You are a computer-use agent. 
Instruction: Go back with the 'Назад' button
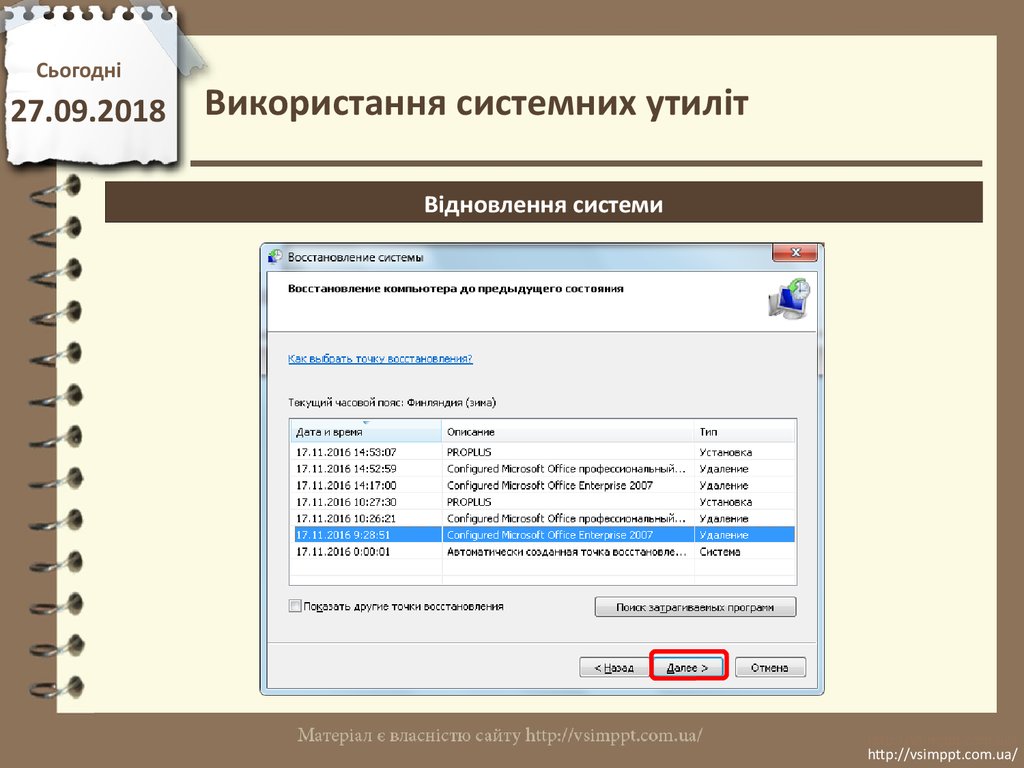click(613, 668)
